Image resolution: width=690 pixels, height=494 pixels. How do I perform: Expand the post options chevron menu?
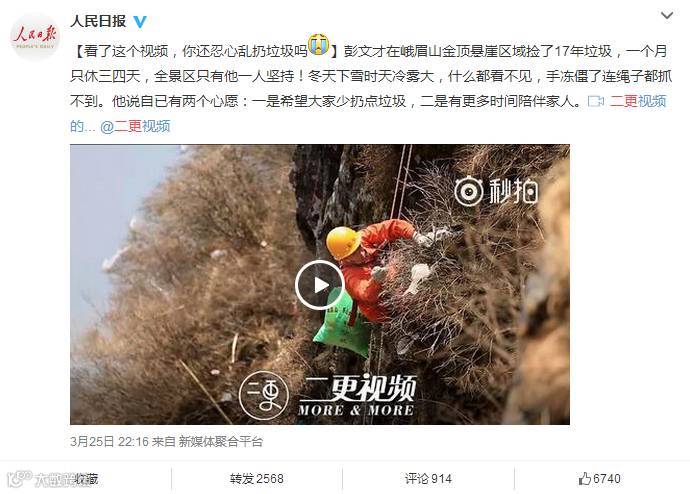pyautogui.click(x=667, y=16)
